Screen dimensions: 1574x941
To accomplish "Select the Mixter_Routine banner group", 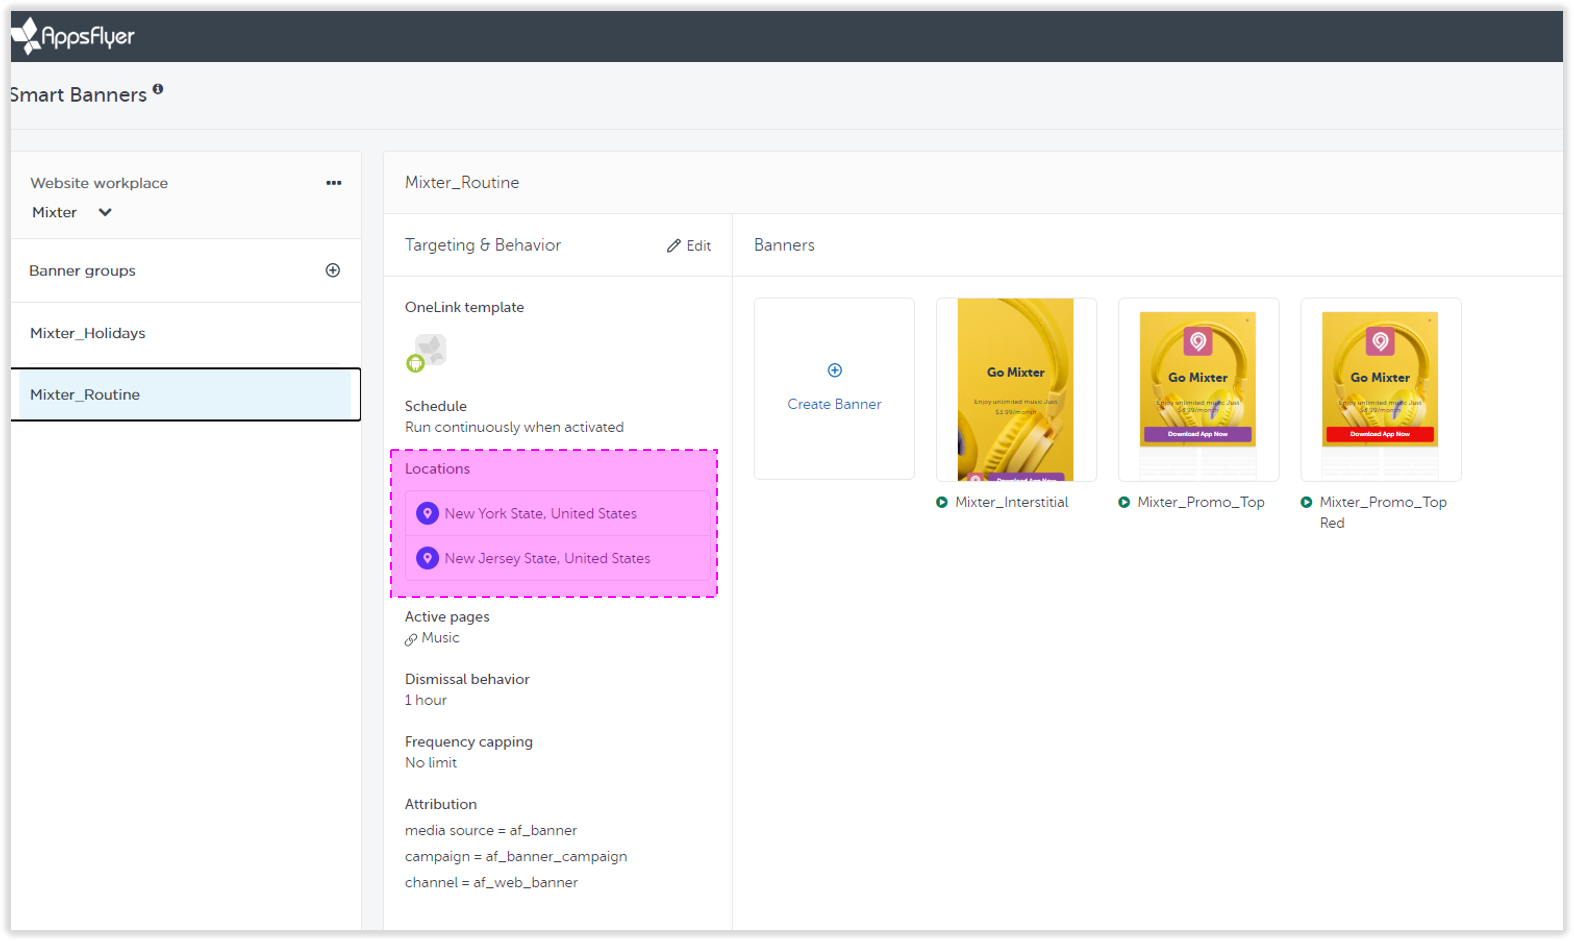I will (x=186, y=394).
